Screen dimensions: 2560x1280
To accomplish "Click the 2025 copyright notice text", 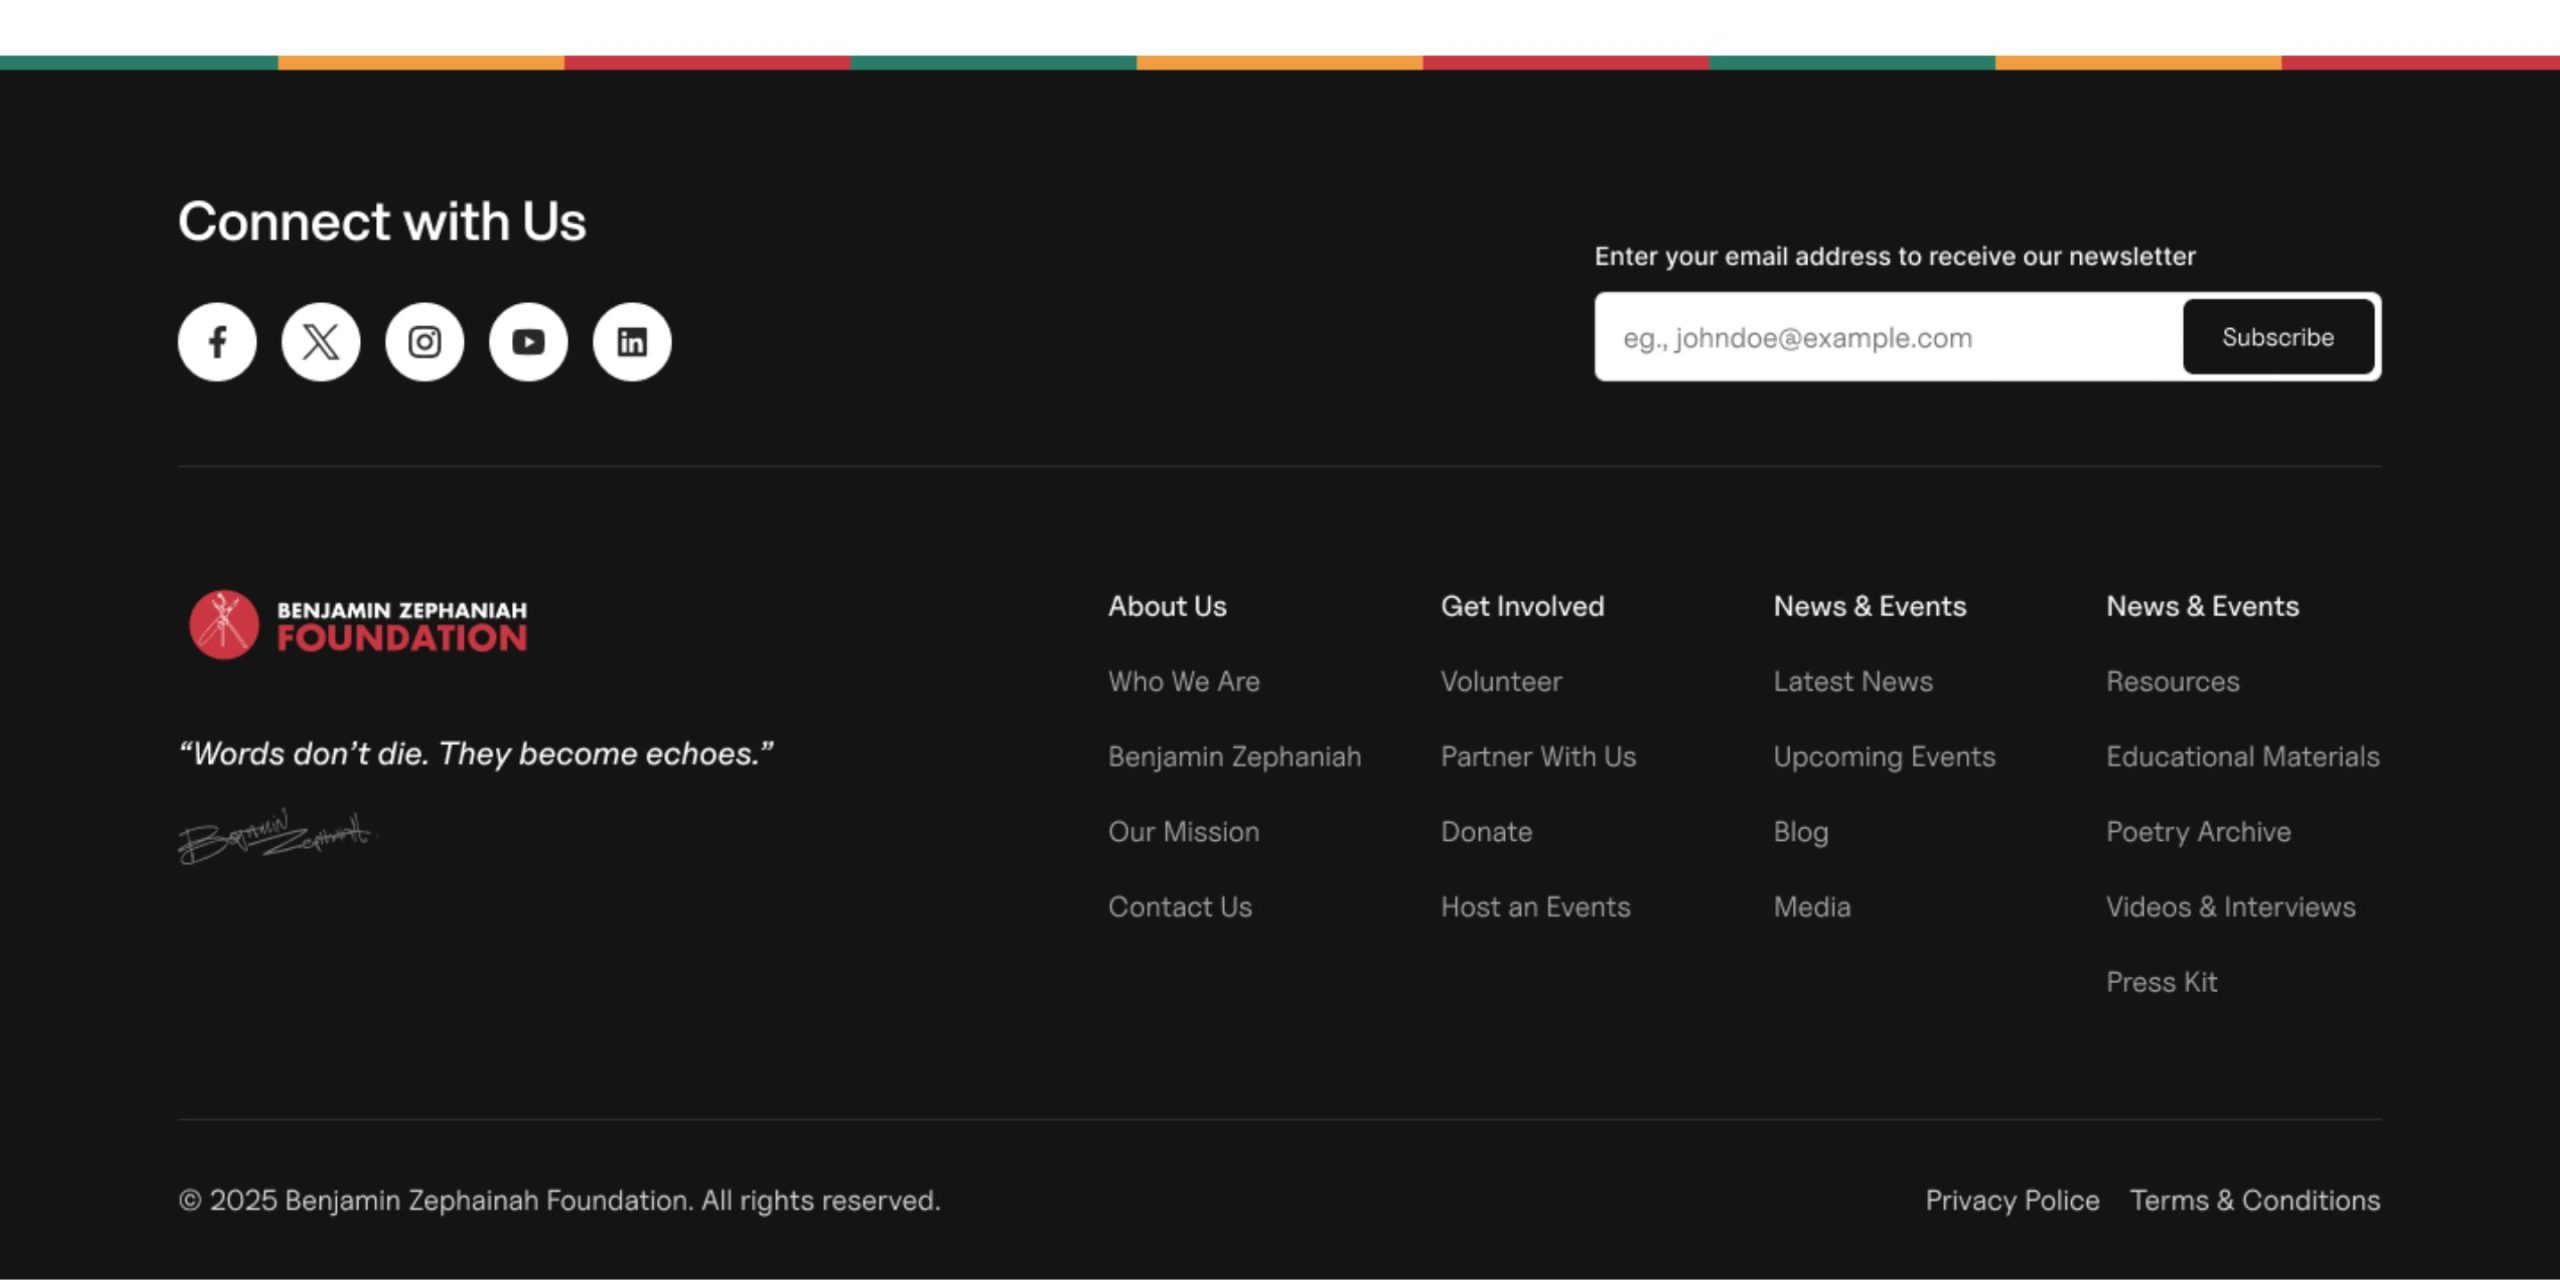I will tap(559, 1200).
